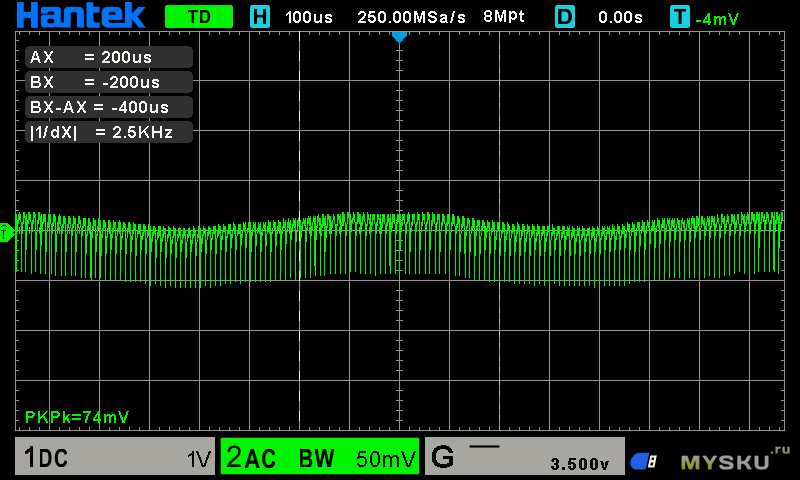
Task: Click the 0.00s delay value
Action: pyautogui.click(x=620, y=17)
